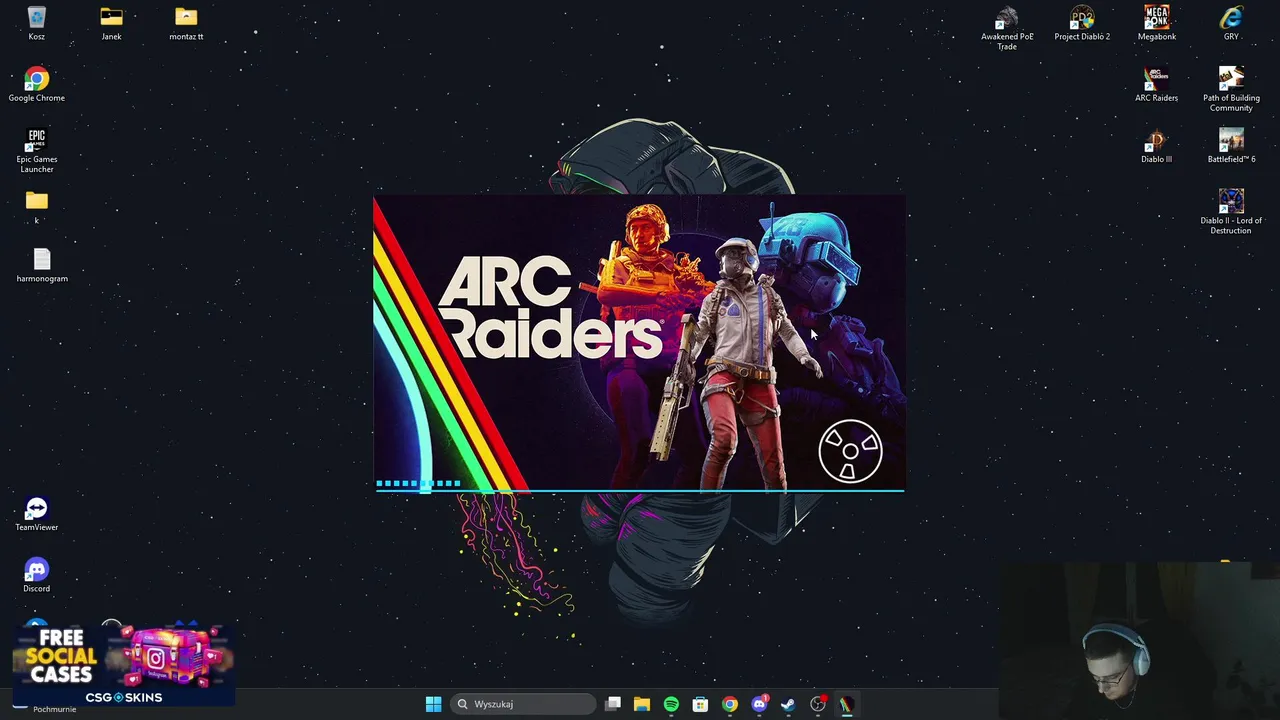Select the Discord desktop shortcut
This screenshot has width=1280, height=720.
pos(36,575)
